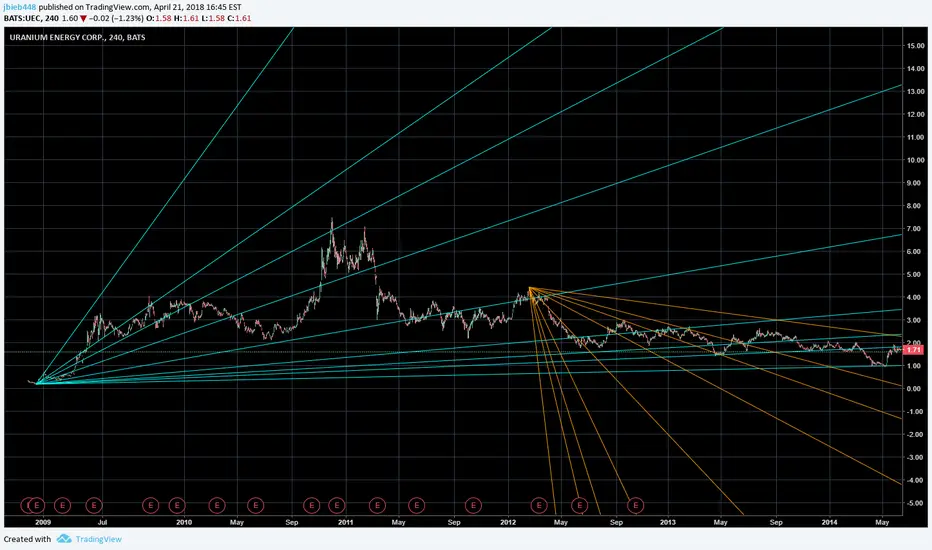Select the earnings E marker directly above 2009 label
This screenshot has width=932, height=550.
coord(37,505)
